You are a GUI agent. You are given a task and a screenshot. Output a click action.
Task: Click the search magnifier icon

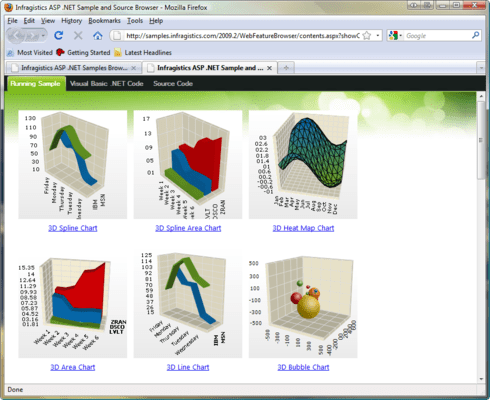click(475, 35)
